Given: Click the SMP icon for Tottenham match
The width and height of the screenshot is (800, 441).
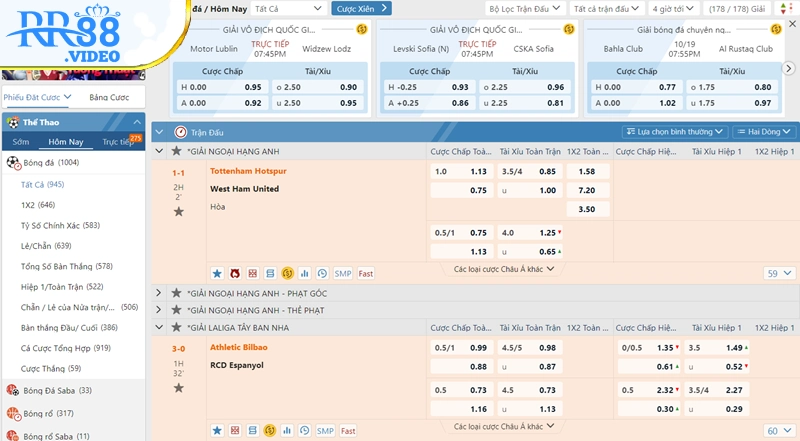Looking at the screenshot, I should (x=342, y=273).
